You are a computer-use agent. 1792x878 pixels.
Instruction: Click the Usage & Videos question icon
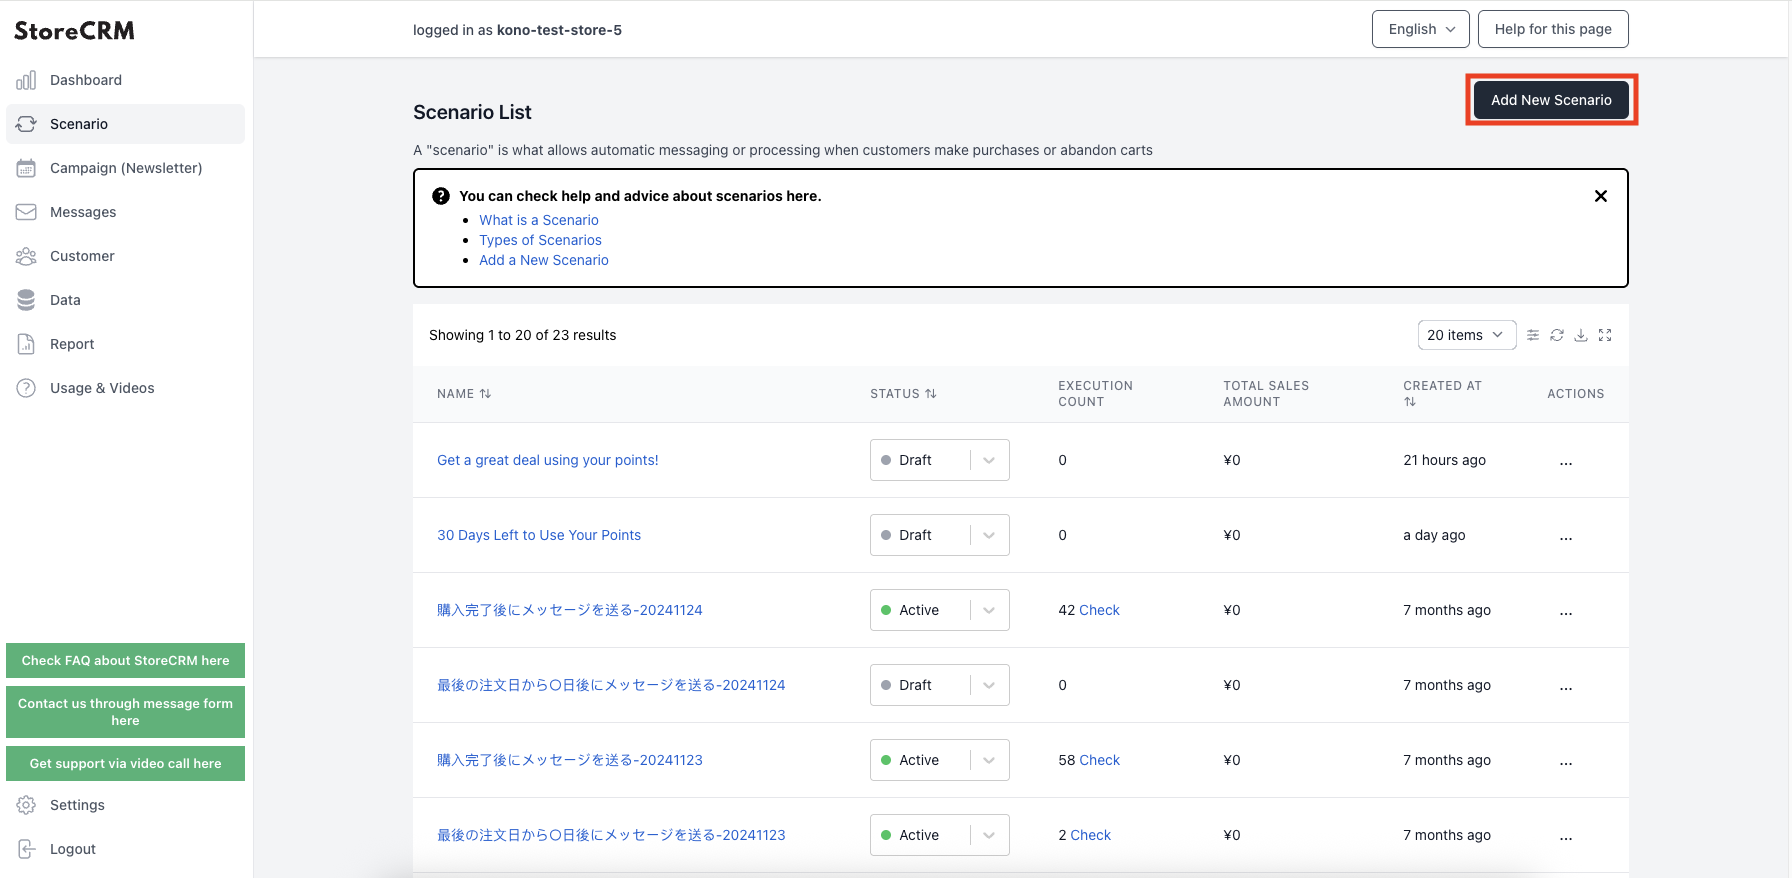tap(26, 388)
